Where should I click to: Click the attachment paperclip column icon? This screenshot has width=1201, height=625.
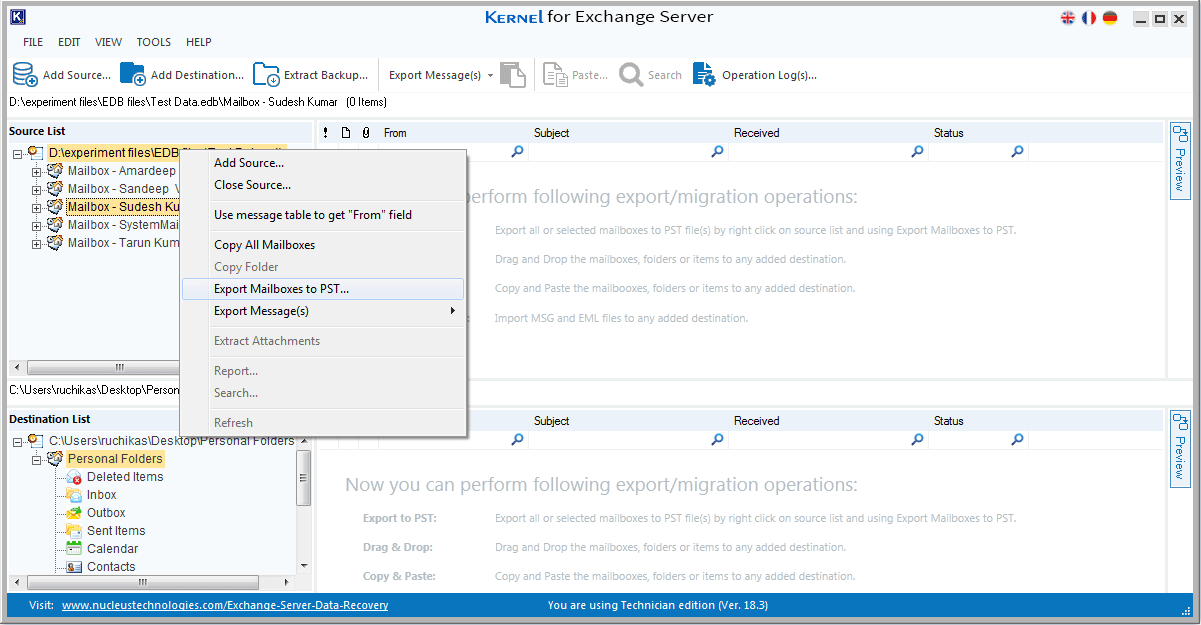pos(366,132)
